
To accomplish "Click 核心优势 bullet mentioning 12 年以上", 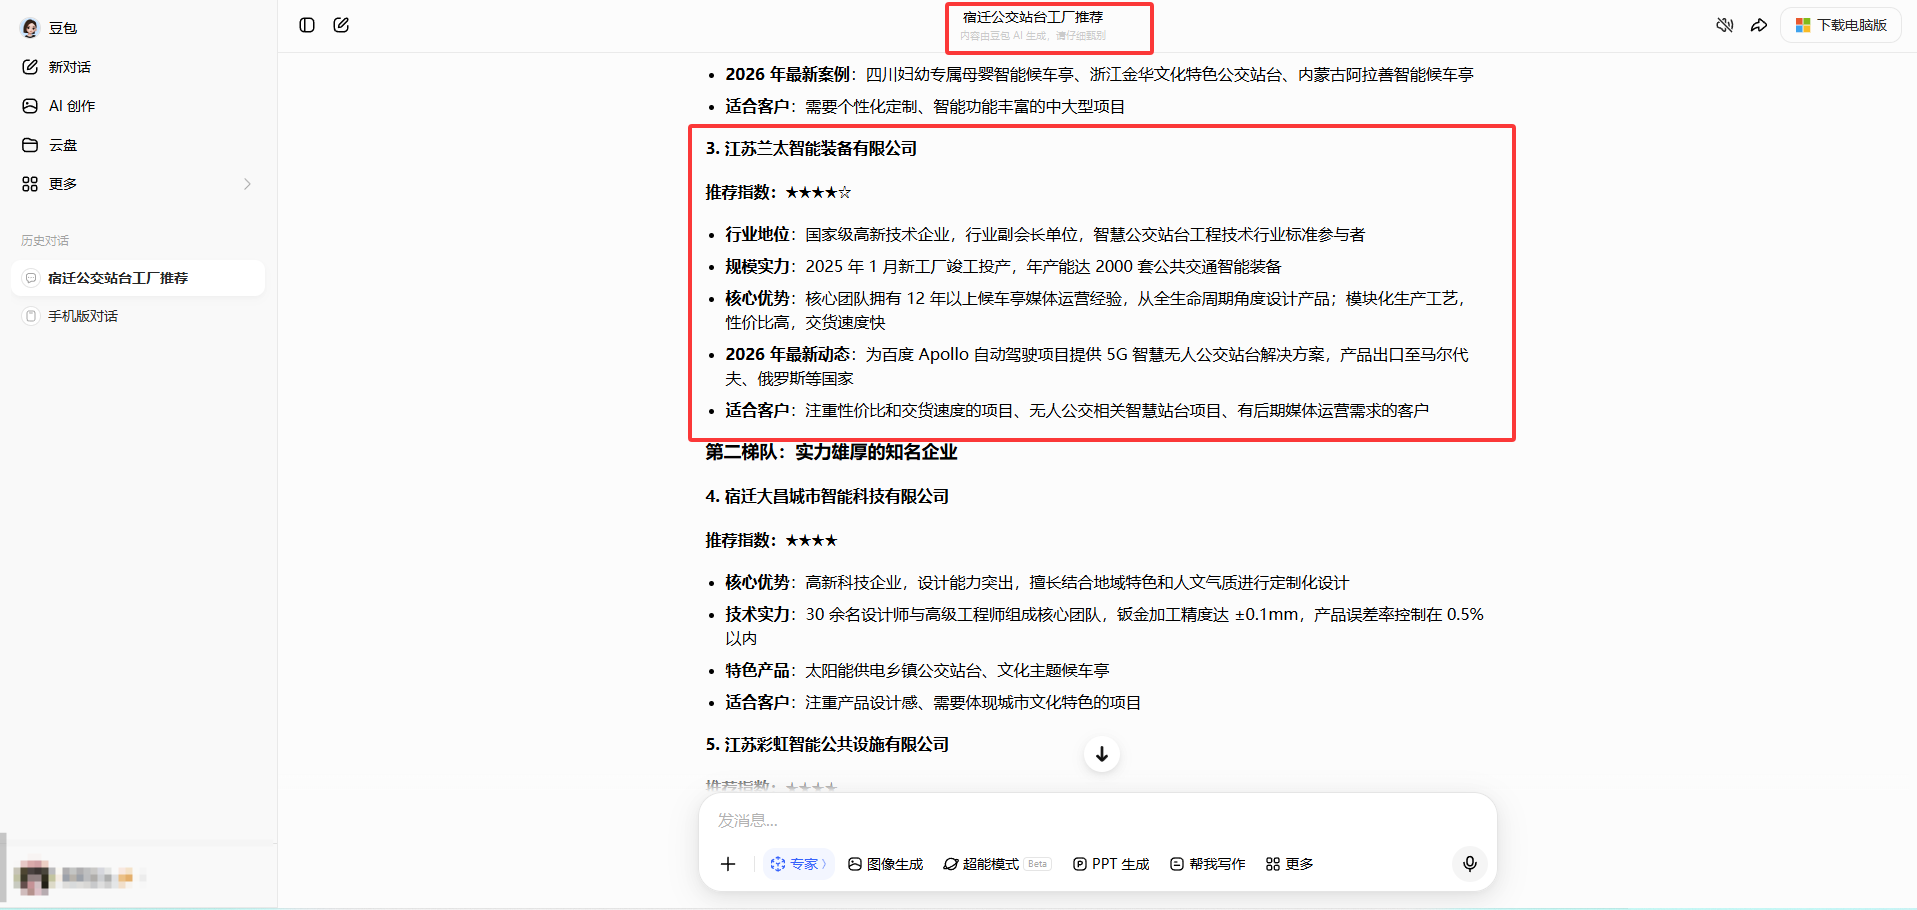I will [x=1095, y=311].
